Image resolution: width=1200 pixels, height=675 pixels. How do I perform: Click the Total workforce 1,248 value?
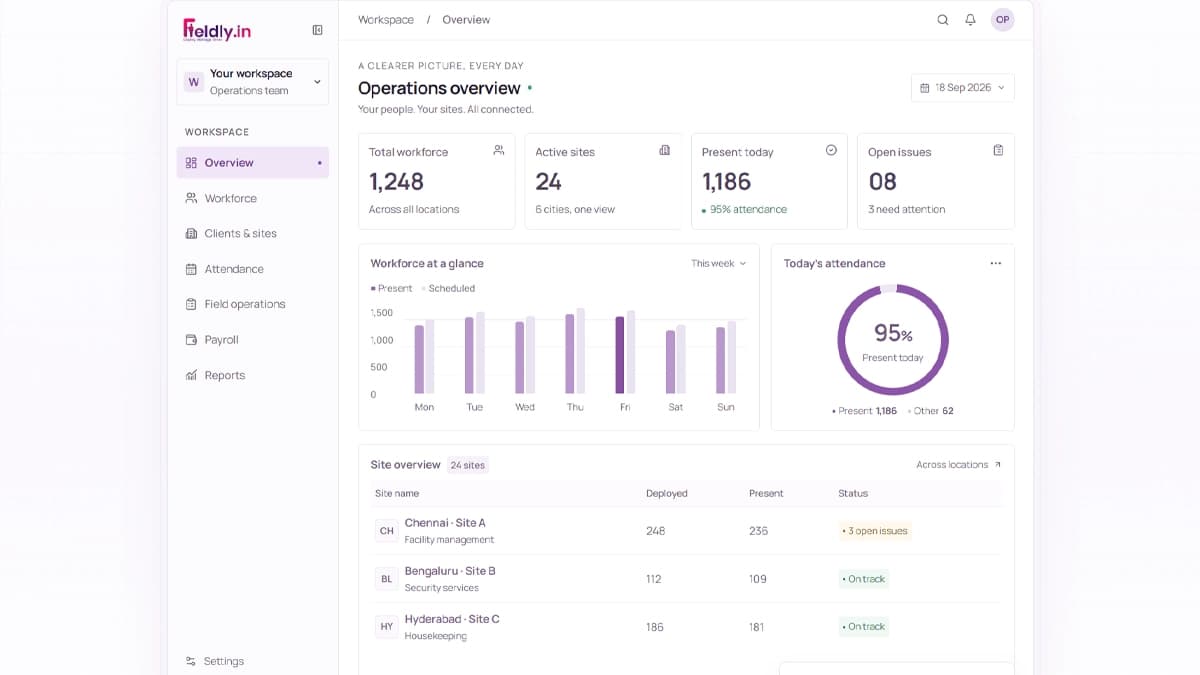coord(396,182)
